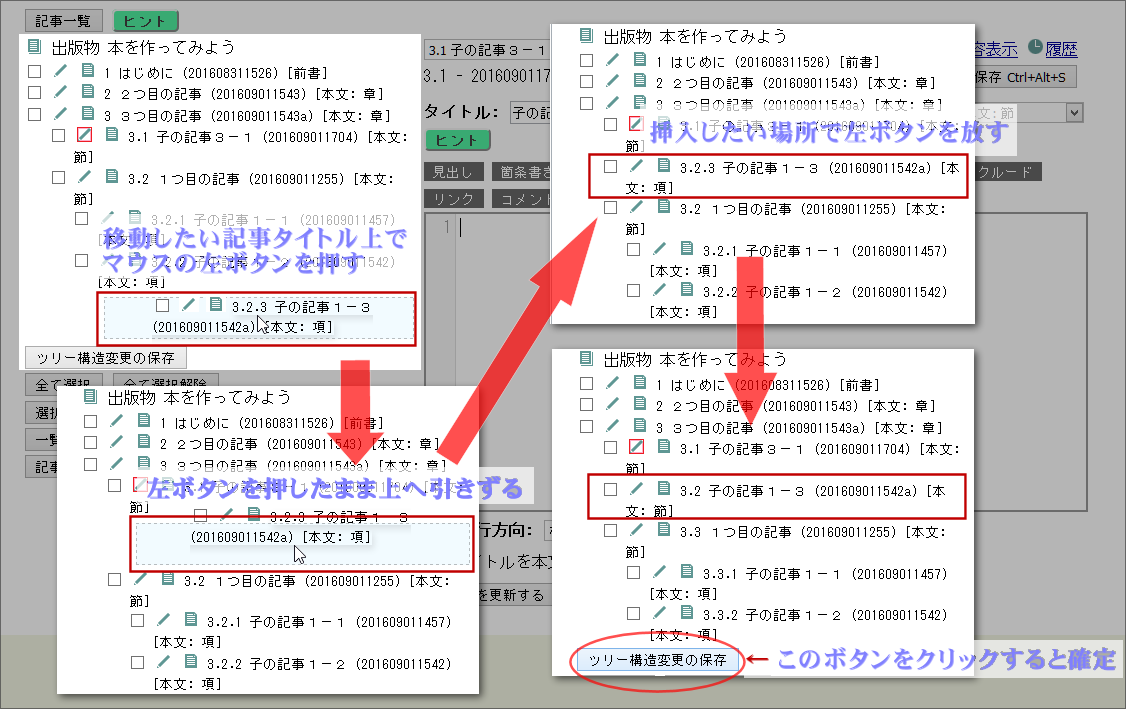Click pencil icon for 3.2.2 in lower-left tree panel
The width and height of the screenshot is (1126, 709).
click(x=164, y=661)
